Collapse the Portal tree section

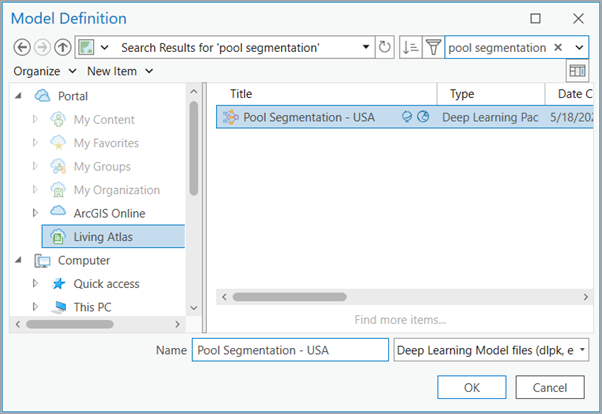point(20,97)
